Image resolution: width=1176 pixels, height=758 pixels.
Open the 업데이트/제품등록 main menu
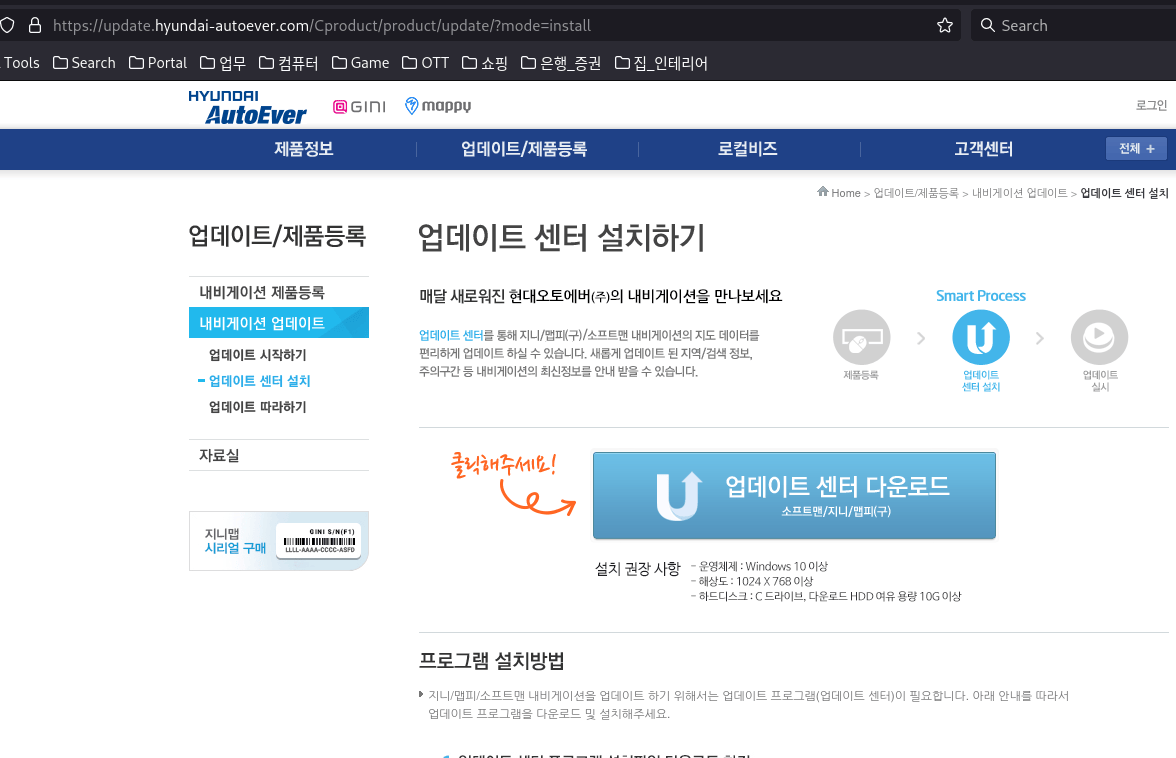pyautogui.click(x=524, y=149)
